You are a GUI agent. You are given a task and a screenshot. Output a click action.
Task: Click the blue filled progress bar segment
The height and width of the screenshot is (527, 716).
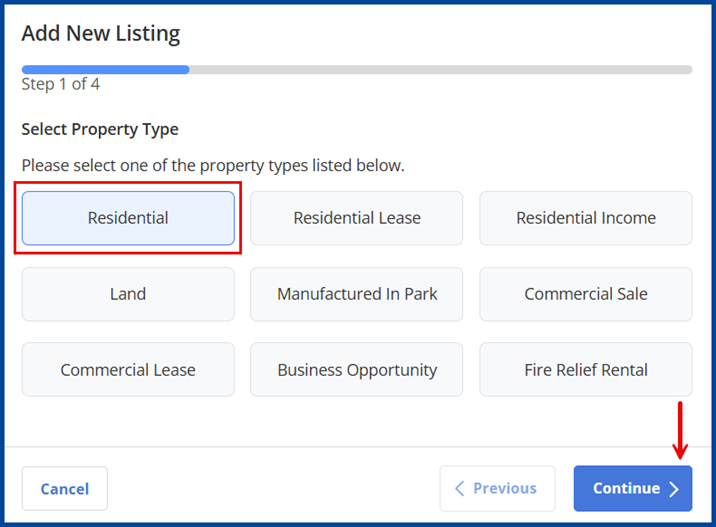[x=105, y=70]
